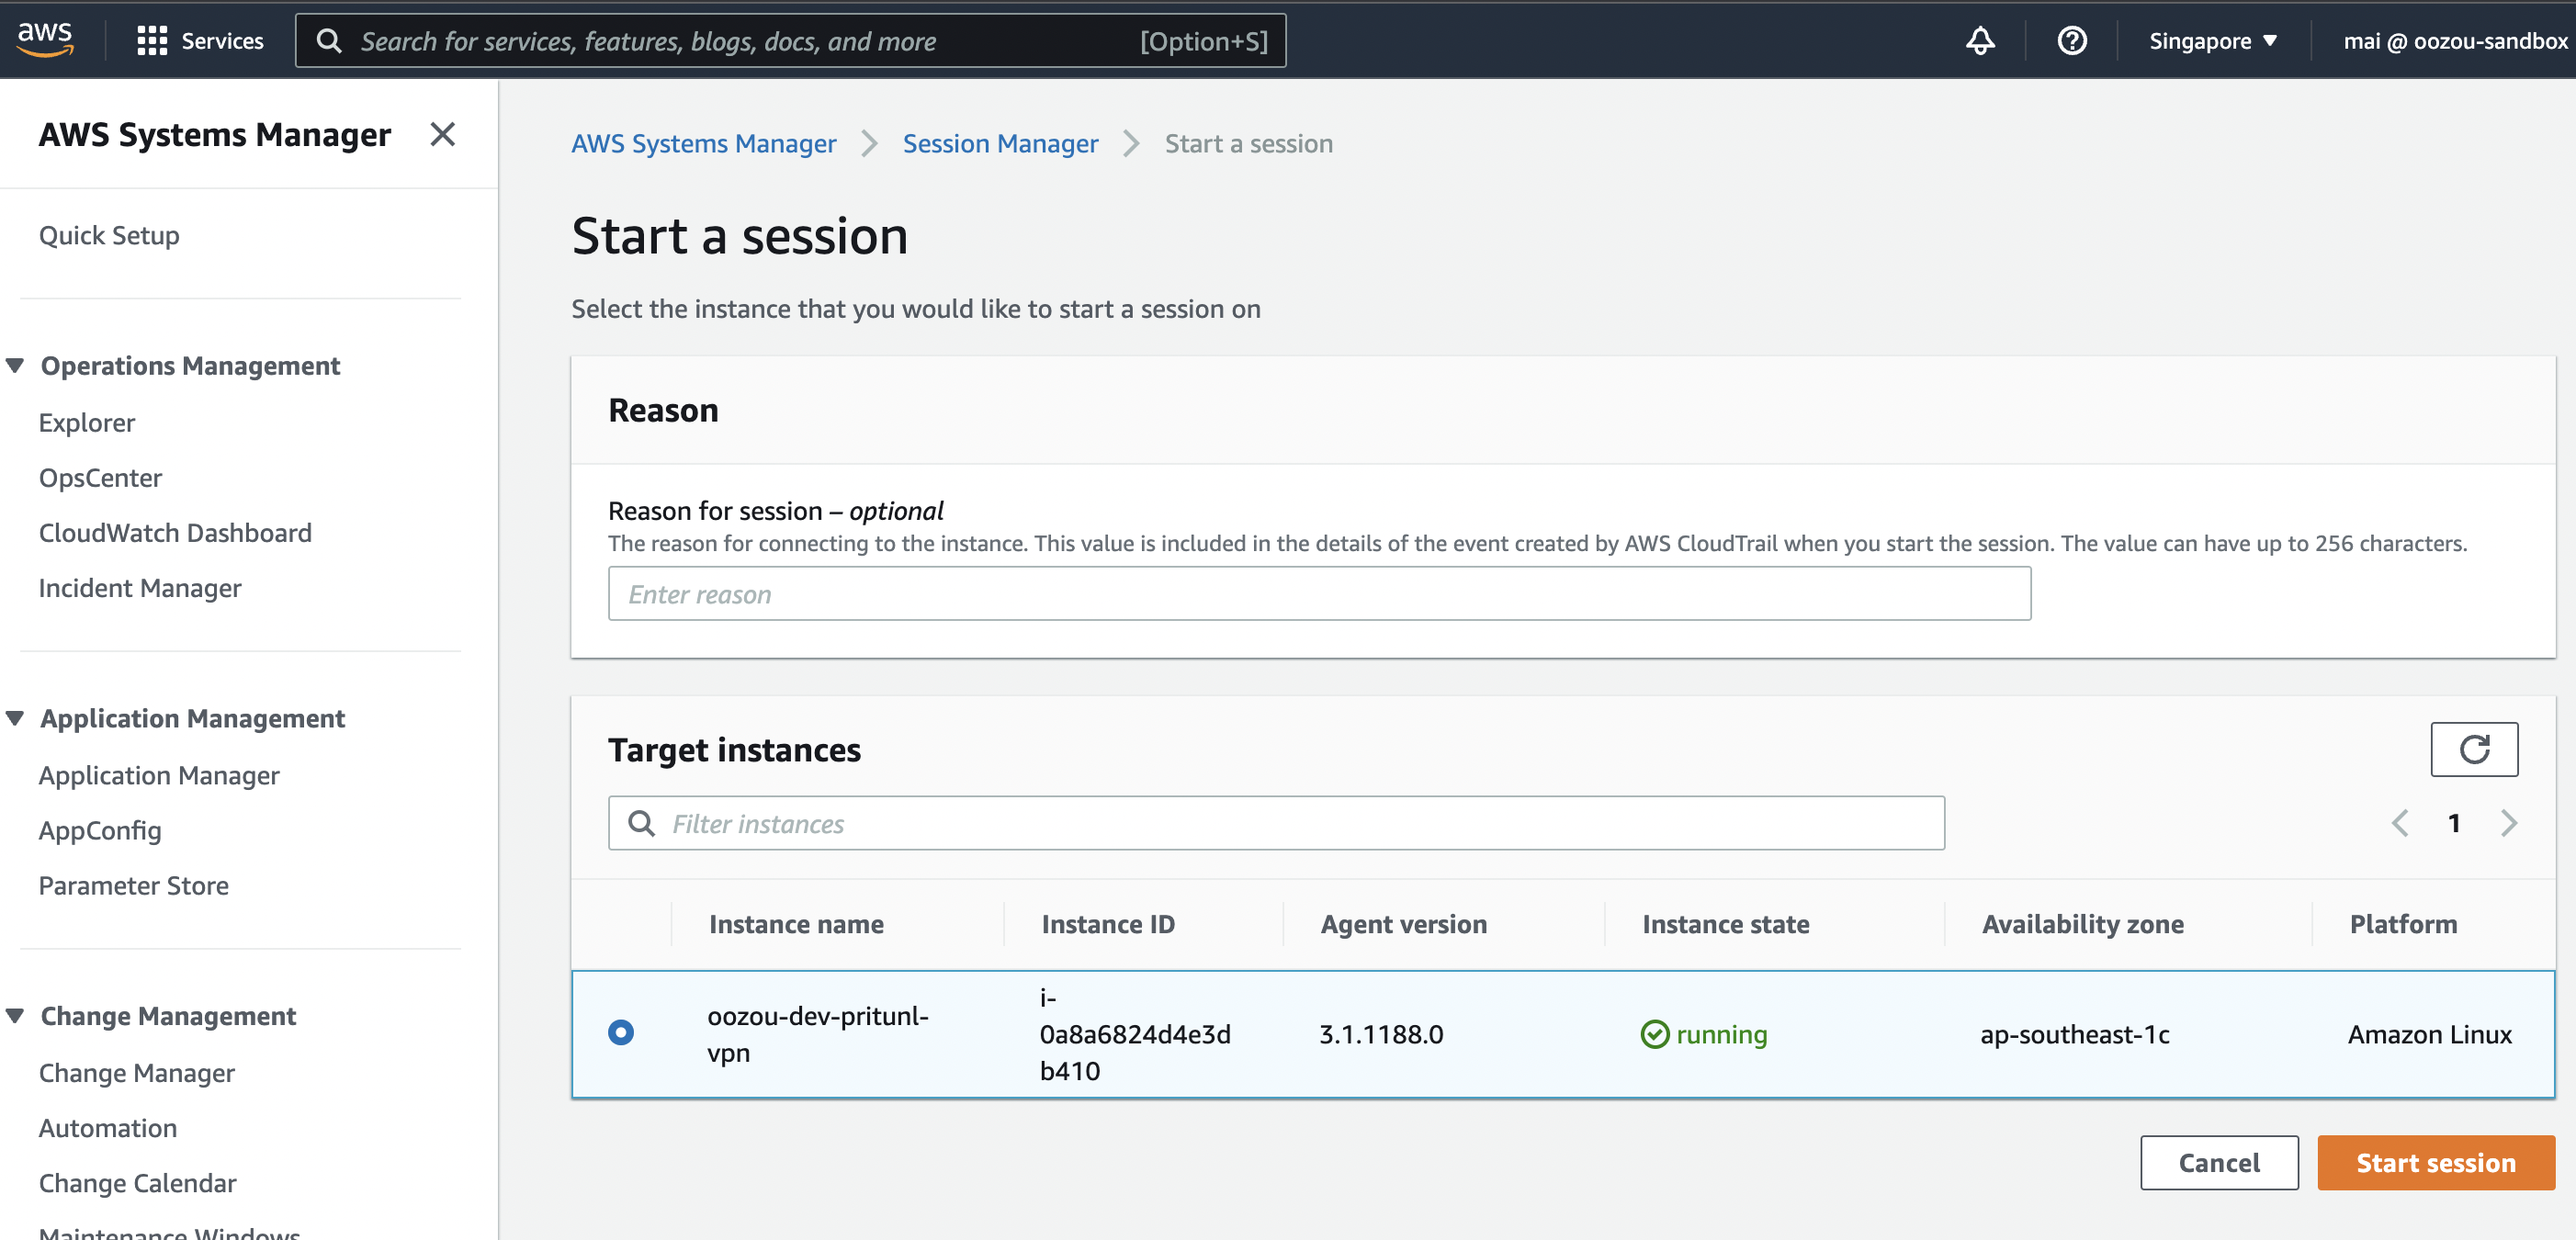The width and height of the screenshot is (2576, 1240).
Task: Collapse the Application Management section
Action: click(x=15, y=718)
